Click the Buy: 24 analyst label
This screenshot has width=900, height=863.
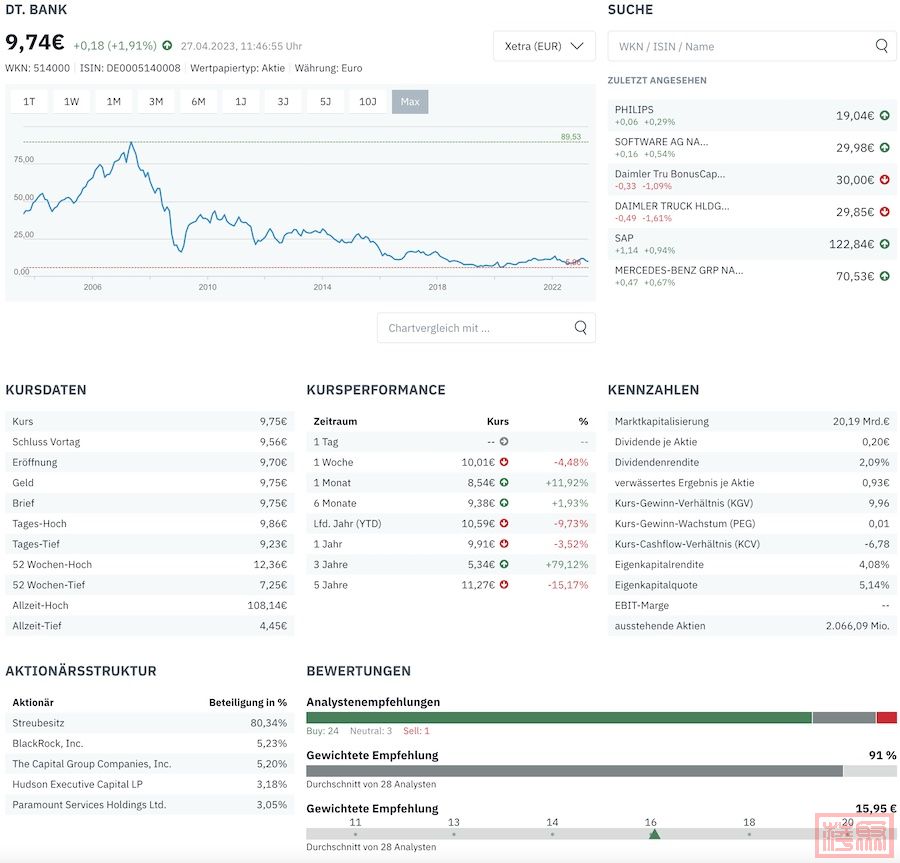(x=323, y=731)
